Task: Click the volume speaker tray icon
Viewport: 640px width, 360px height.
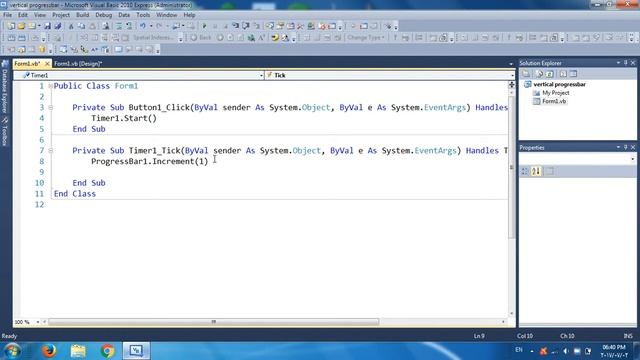Action: [565, 351]
